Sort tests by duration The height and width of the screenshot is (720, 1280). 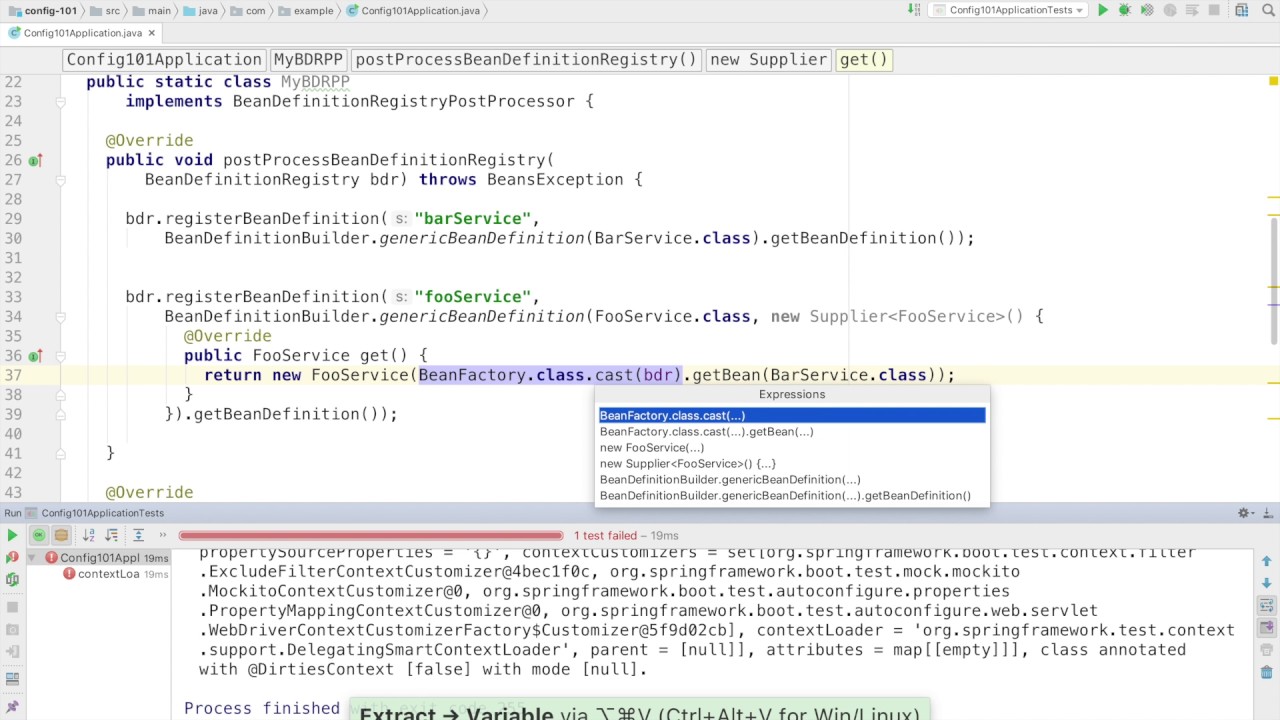[112, 535]
